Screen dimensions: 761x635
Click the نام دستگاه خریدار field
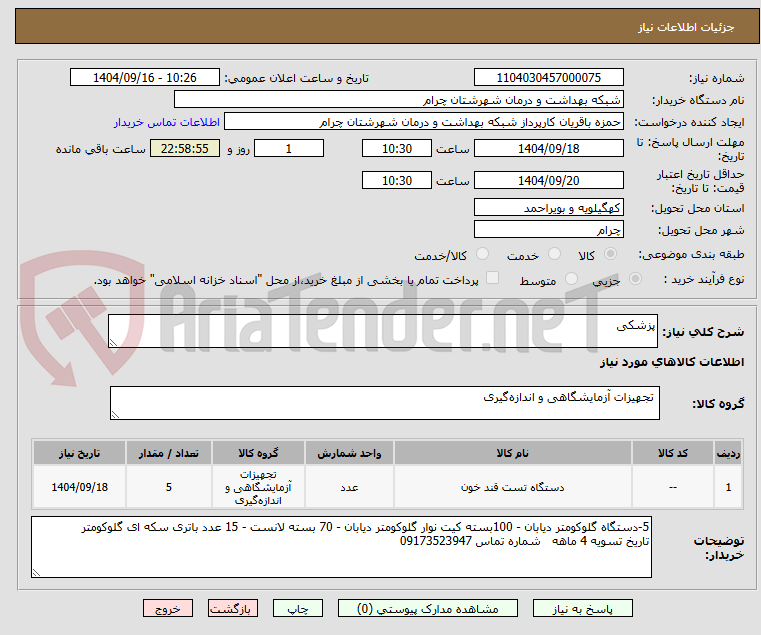point(398,100)
